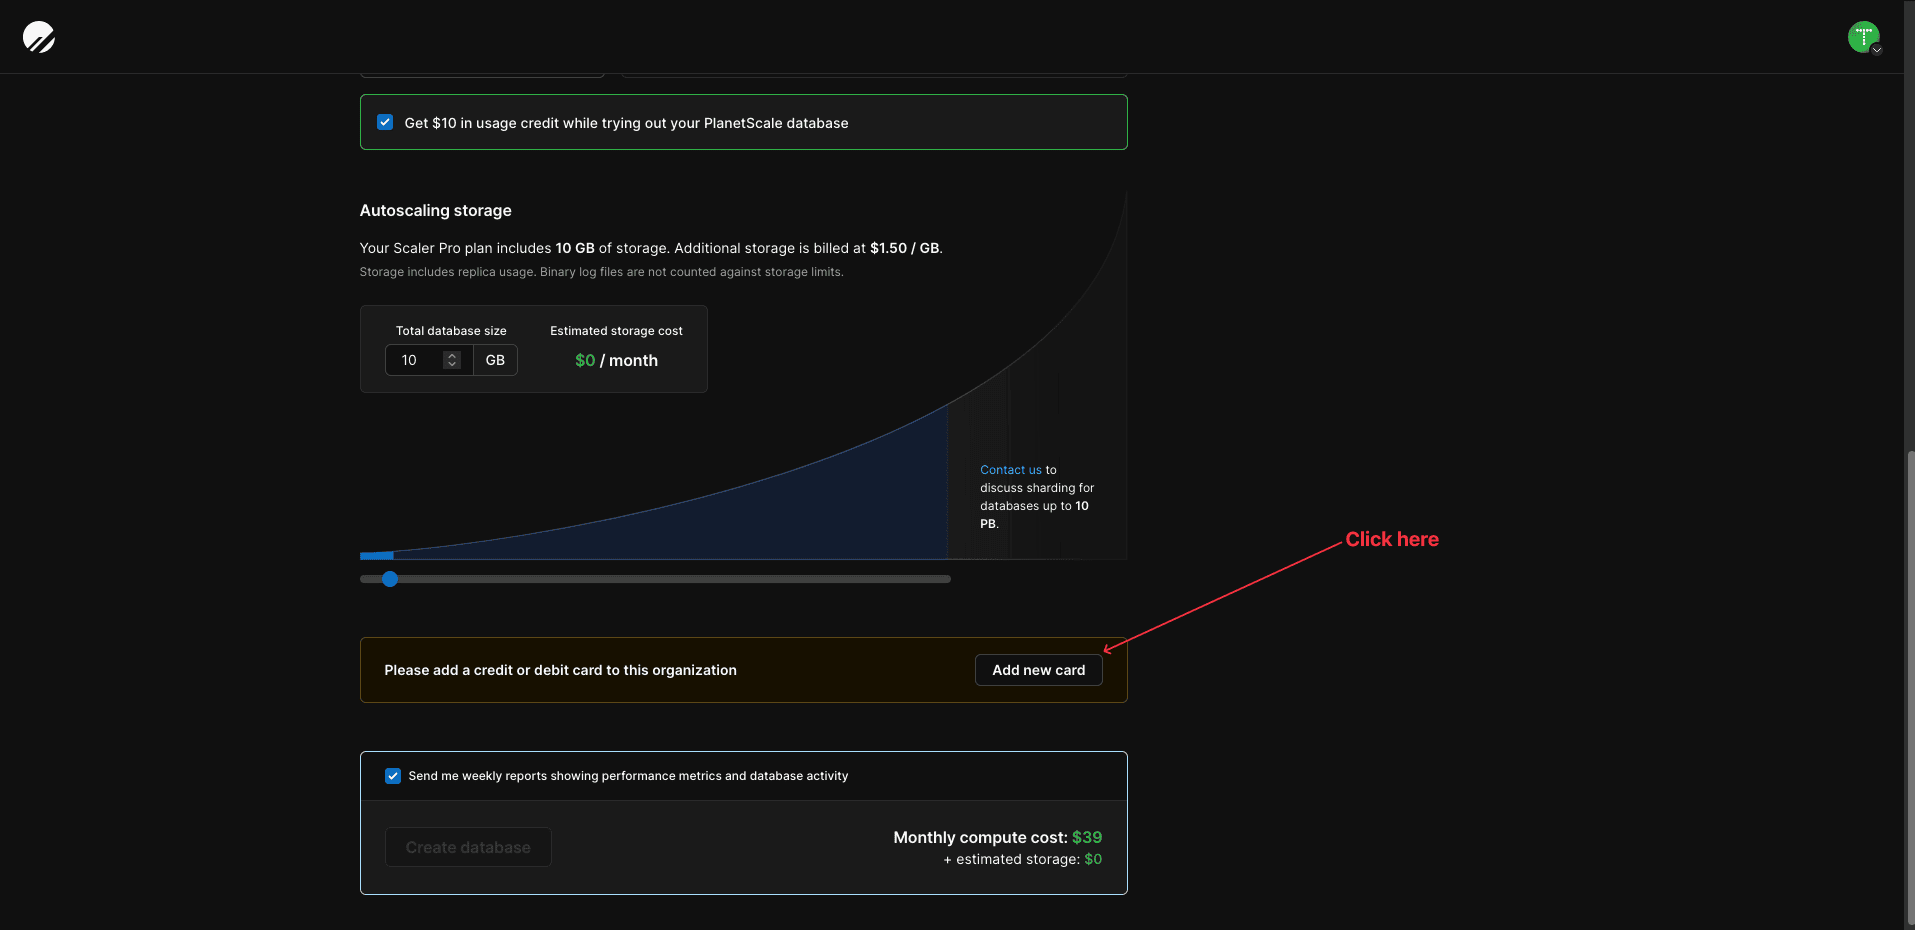This screenshot has height=930, width=1915.
Task: Click the PlanetScale logo in top-left corner
Action: click(36, 36)
